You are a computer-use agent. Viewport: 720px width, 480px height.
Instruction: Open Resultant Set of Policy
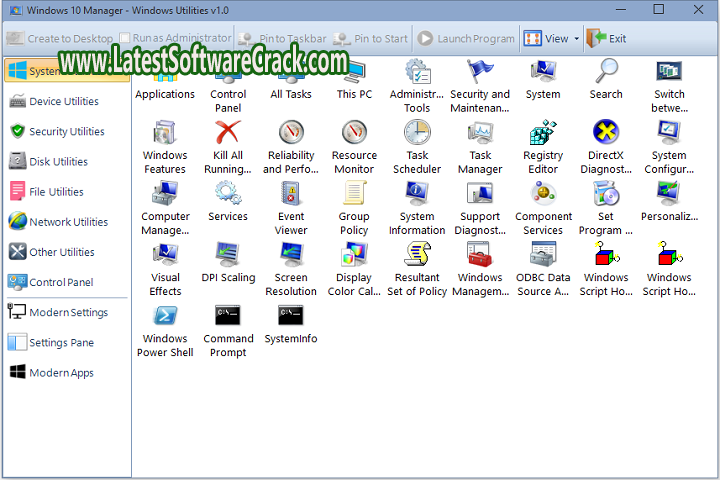click(x=417, y=270)
